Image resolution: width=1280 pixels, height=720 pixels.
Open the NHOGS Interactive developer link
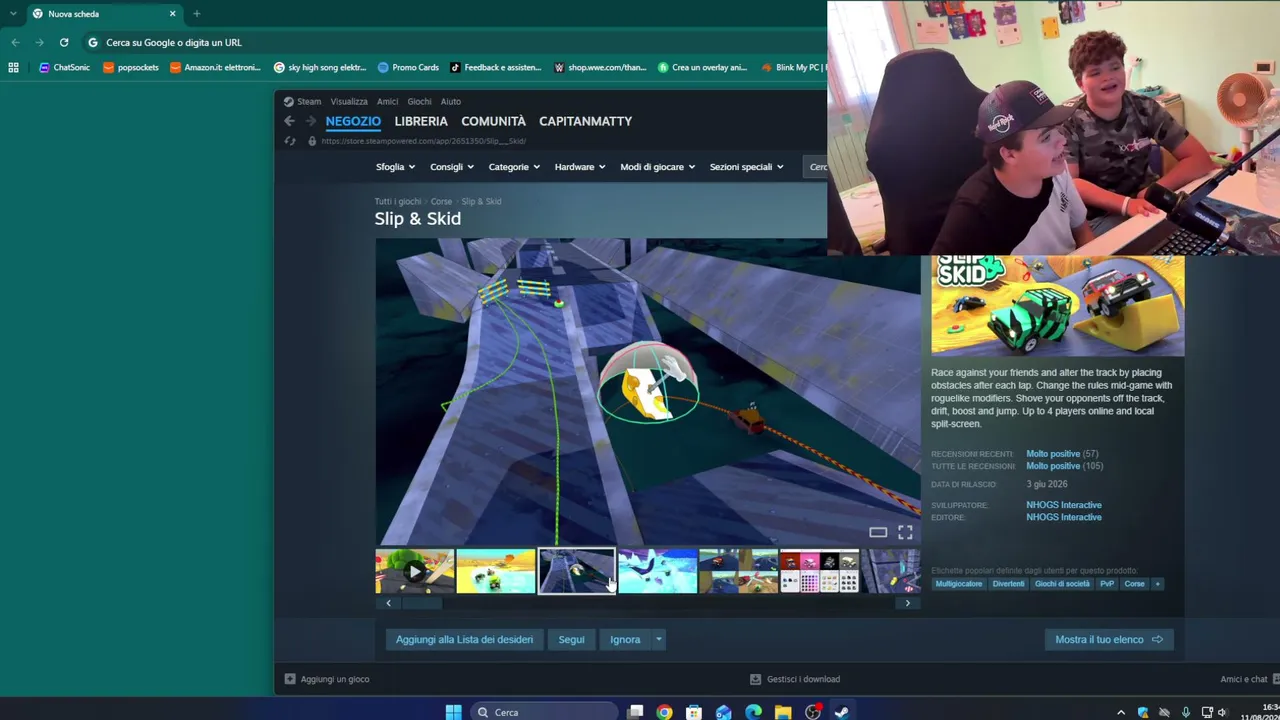pyautogui.click(x=1063, y=505)
